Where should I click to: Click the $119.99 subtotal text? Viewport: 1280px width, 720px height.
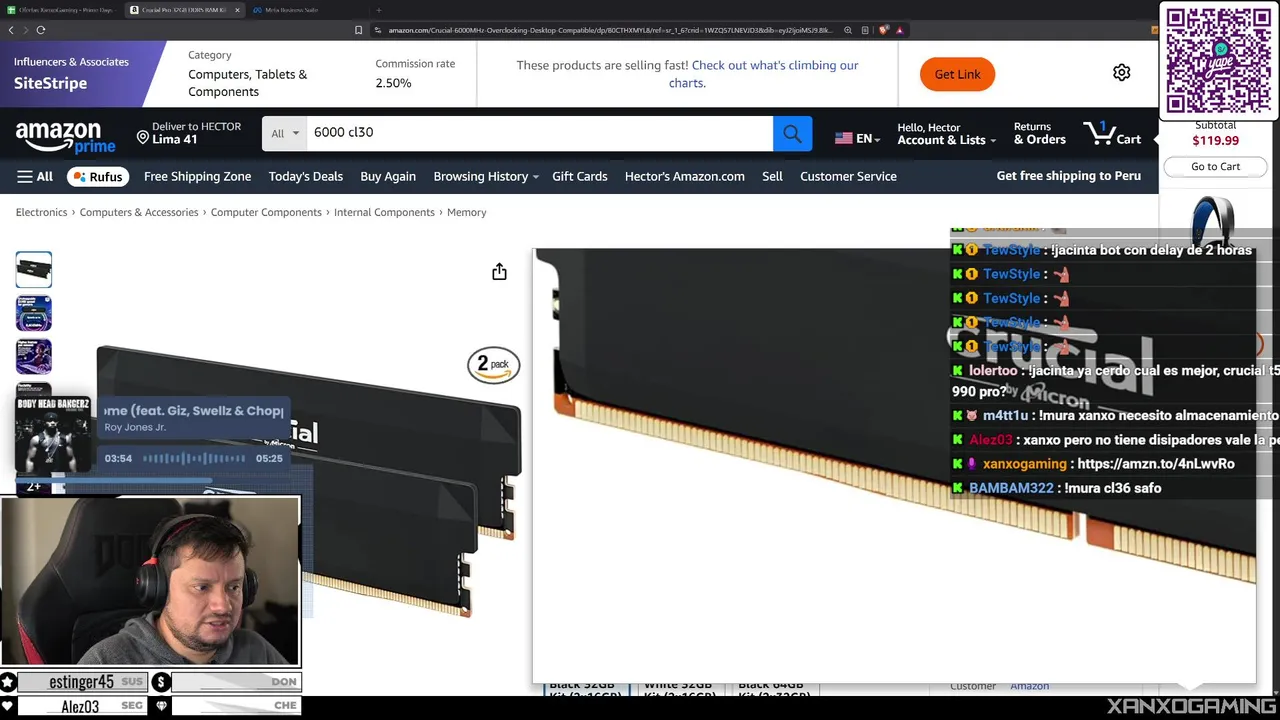click(1215, 141)
